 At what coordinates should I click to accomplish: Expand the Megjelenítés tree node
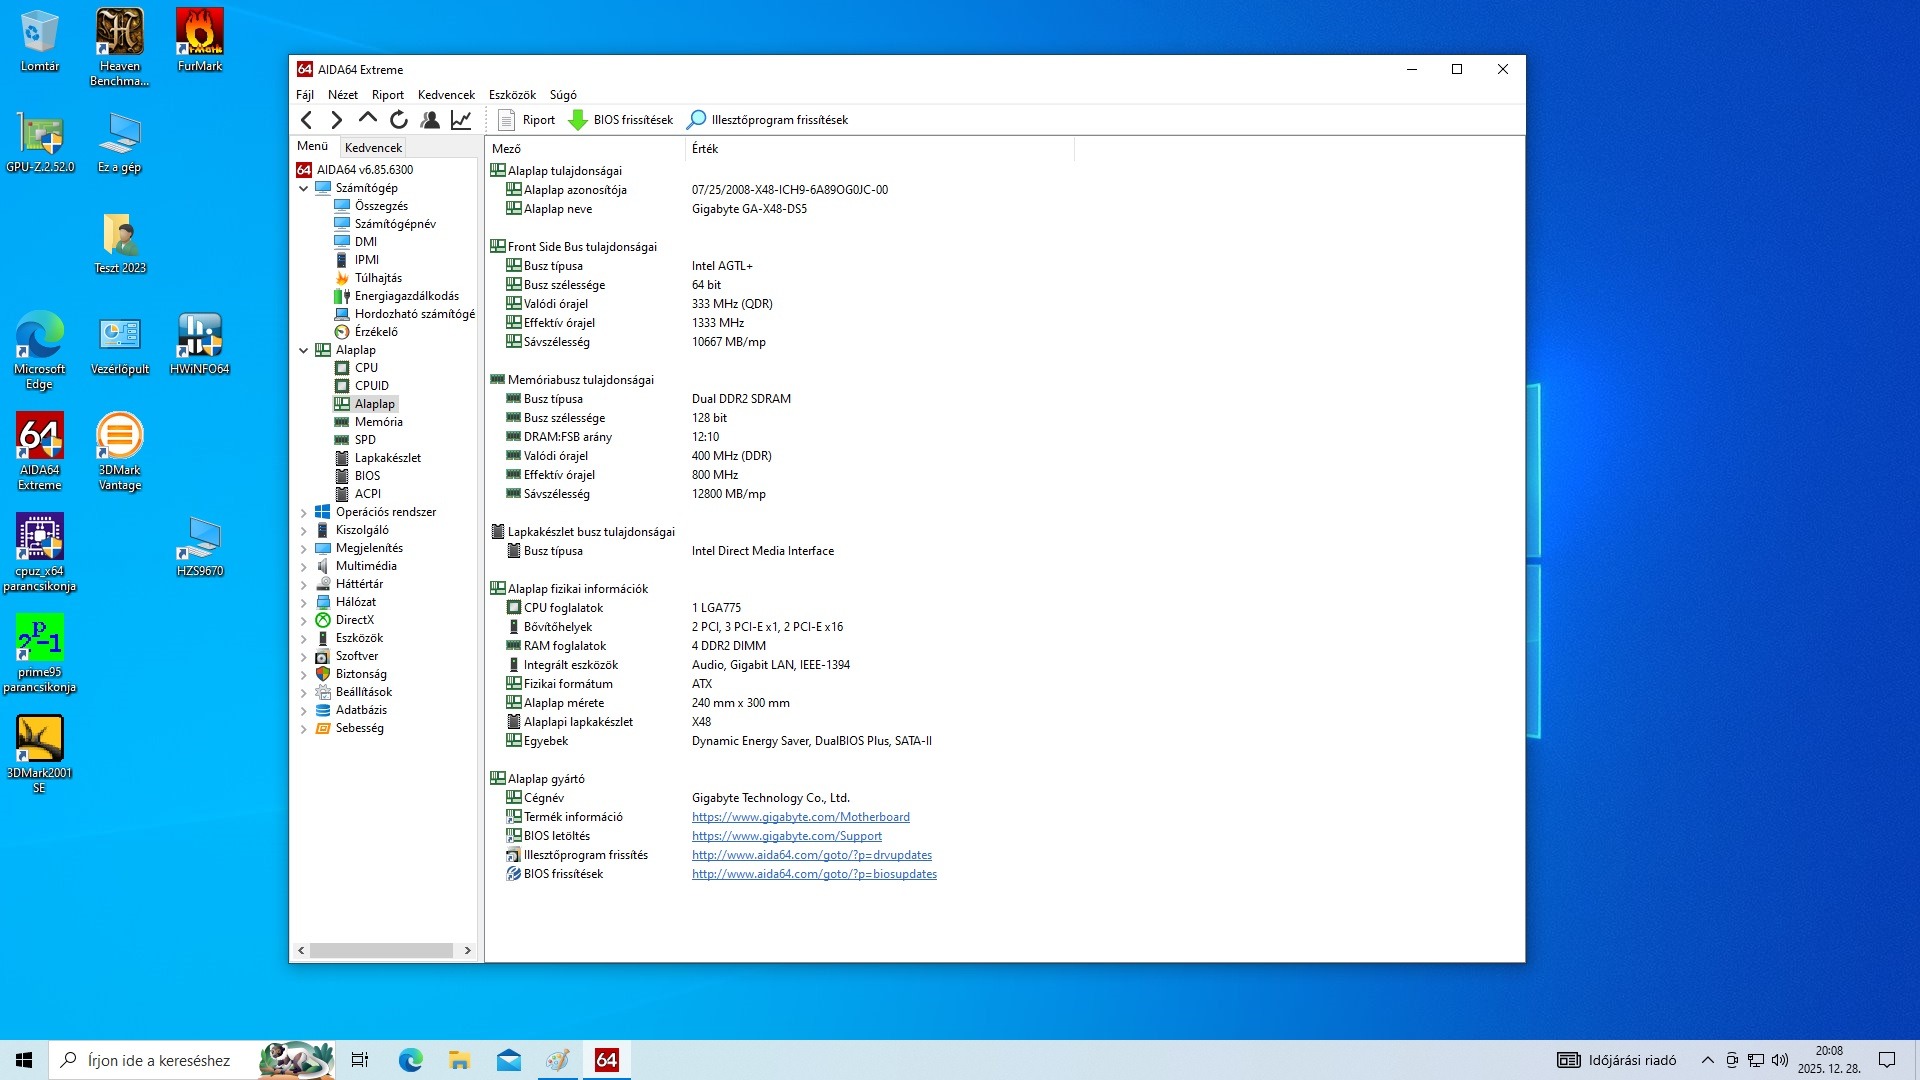coord(304,548)
